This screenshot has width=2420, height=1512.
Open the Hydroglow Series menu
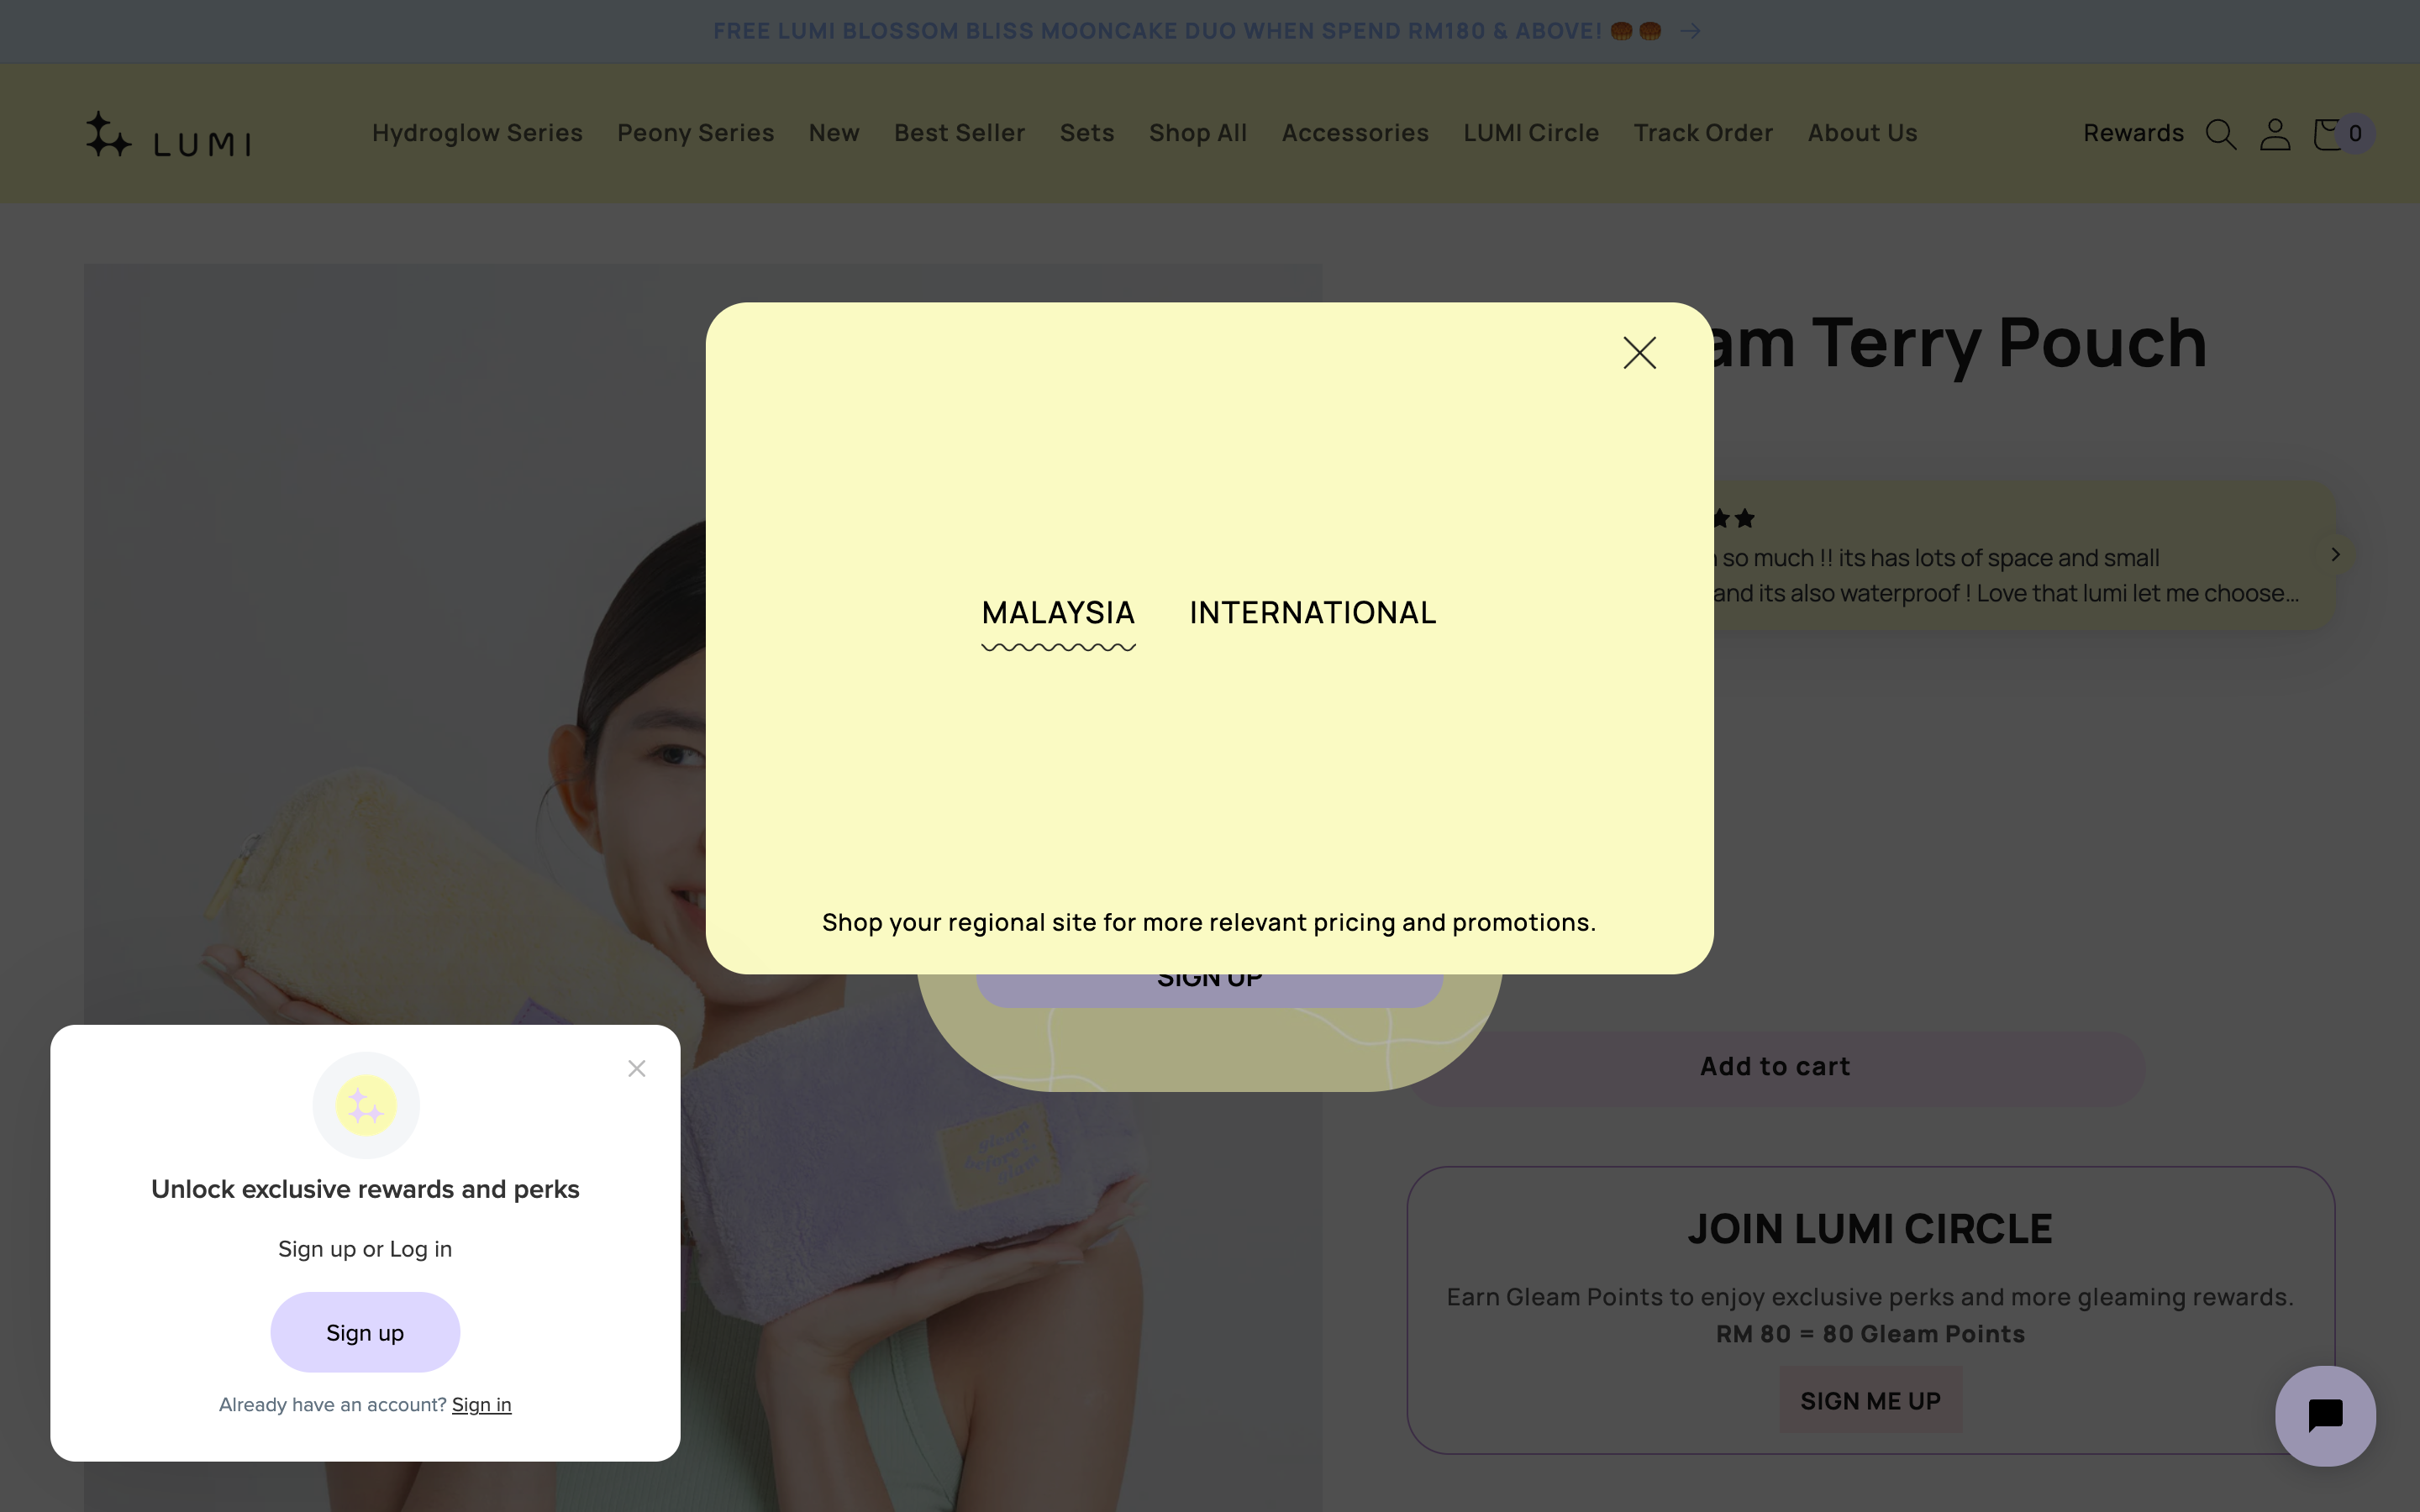(477, 133)
